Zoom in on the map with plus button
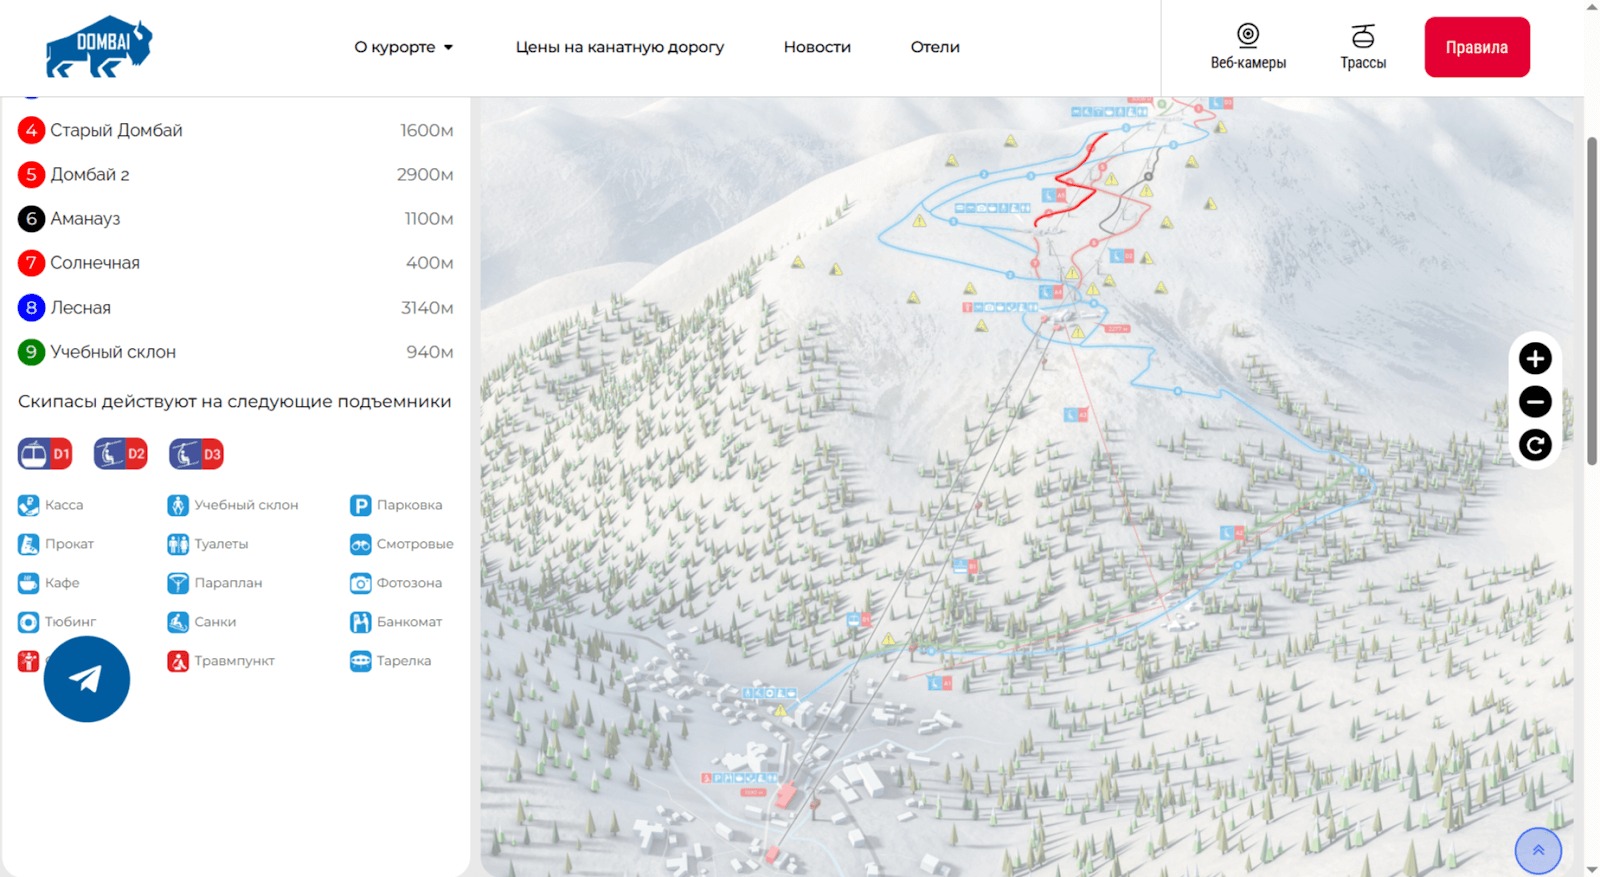Viewport: 1600px width, 877px height. pos(1535,358)
